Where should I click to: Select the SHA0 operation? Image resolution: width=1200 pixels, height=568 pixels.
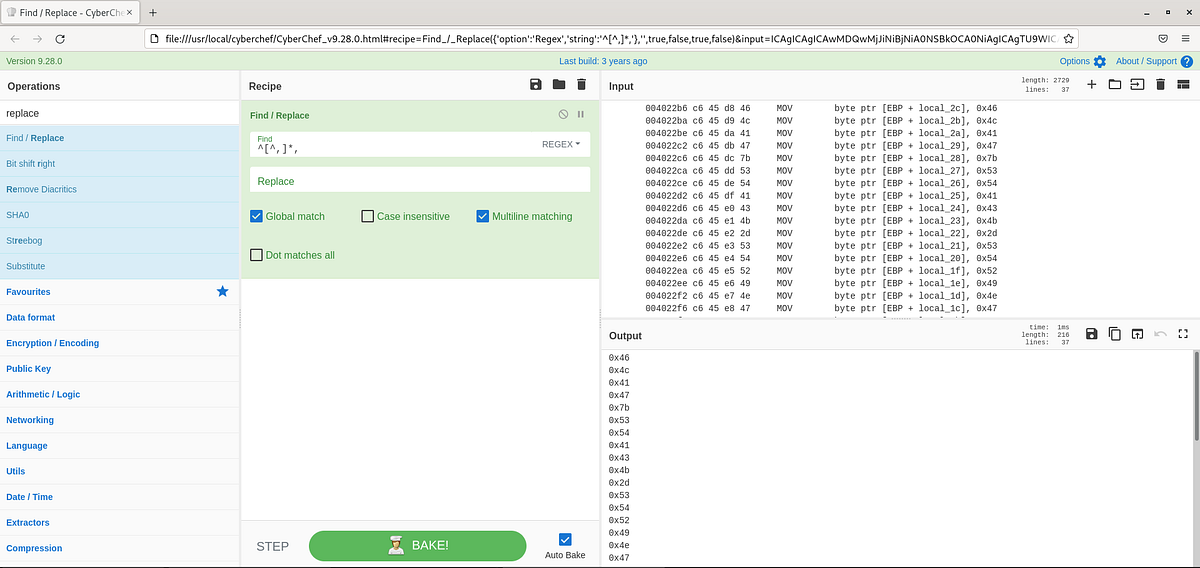[120, 215]
